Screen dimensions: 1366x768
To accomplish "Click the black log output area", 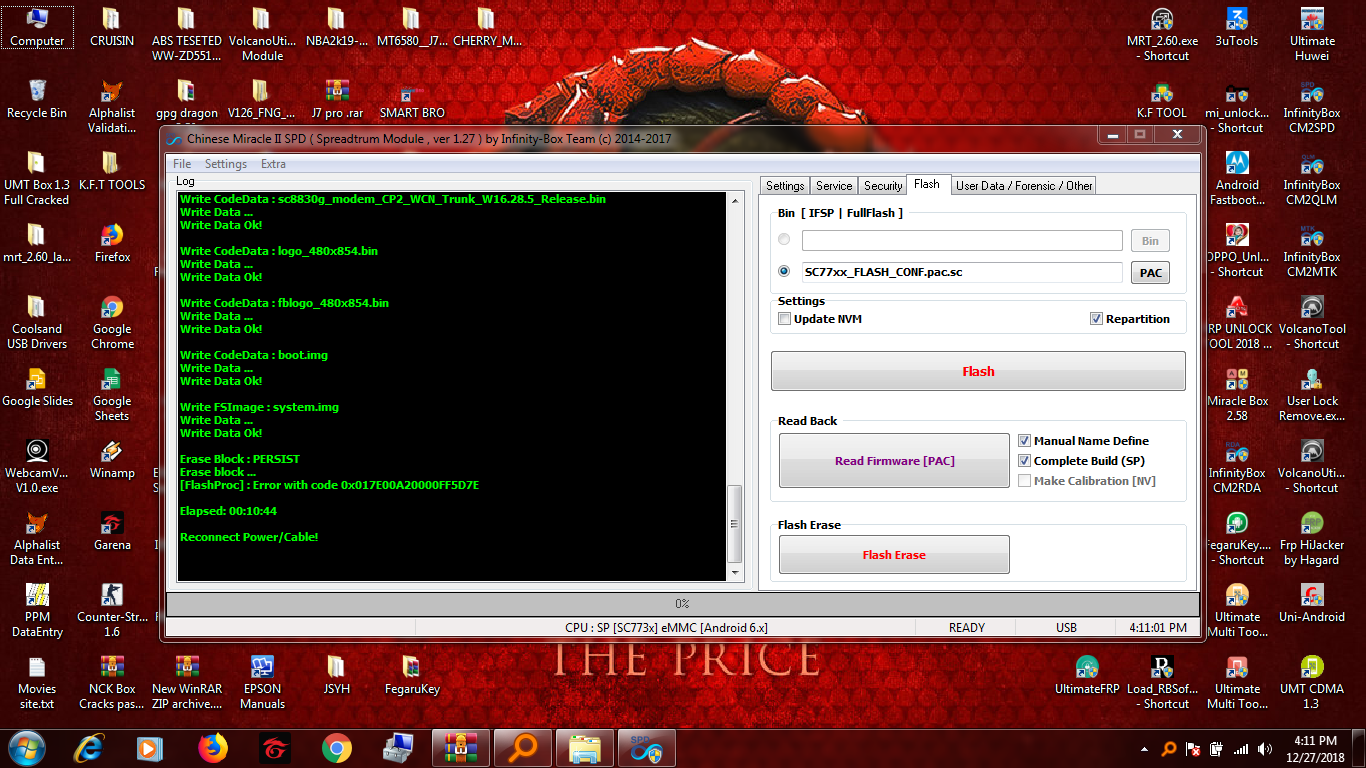I will pos(452,386).
